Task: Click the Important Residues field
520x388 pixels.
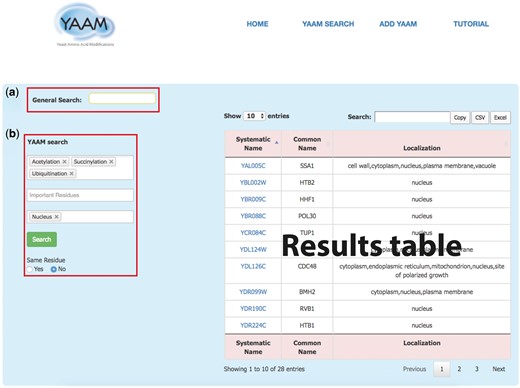Action: pos(80,195)
